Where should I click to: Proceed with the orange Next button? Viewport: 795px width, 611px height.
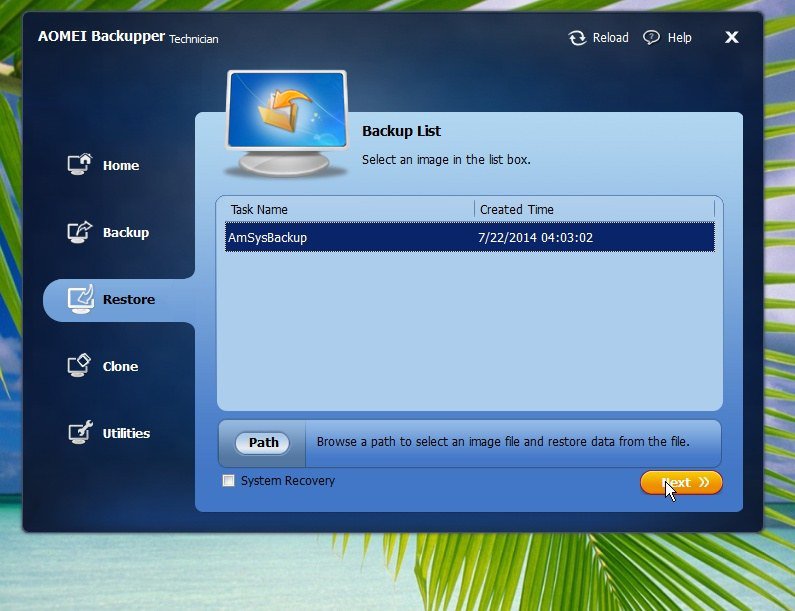[681, 483]
